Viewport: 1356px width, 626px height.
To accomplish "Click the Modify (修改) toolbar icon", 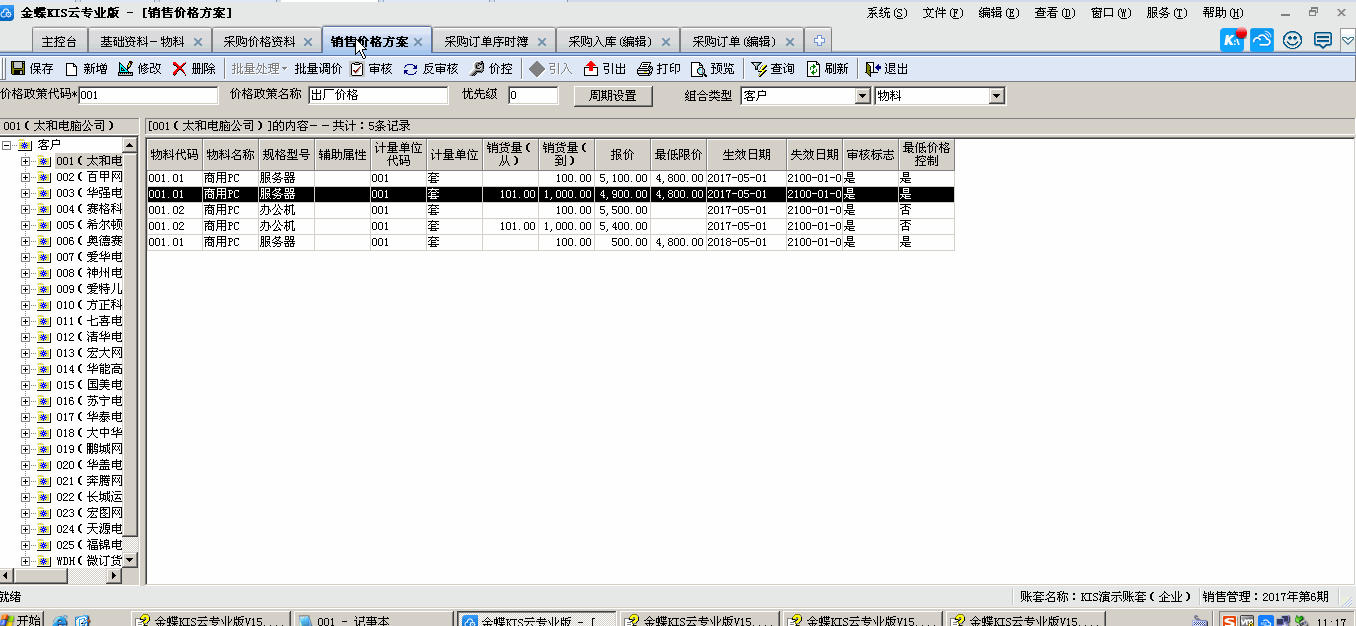I will [125, 69].
